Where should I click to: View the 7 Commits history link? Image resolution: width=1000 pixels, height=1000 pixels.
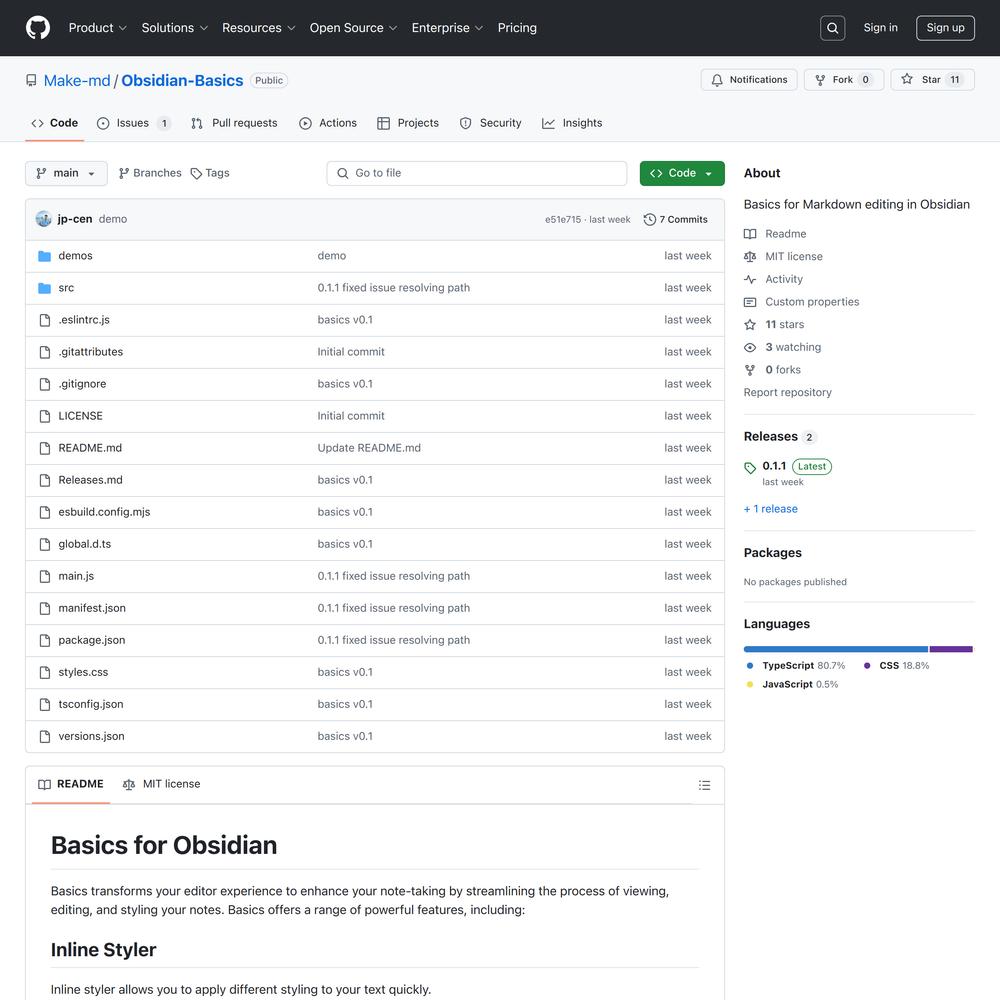(676, 219)
